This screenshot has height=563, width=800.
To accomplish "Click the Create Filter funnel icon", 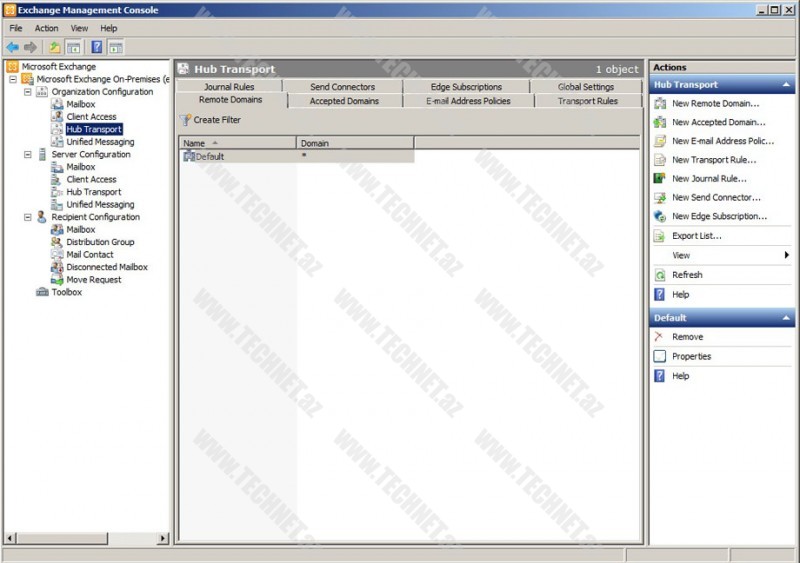I will (x=186, y=120).
